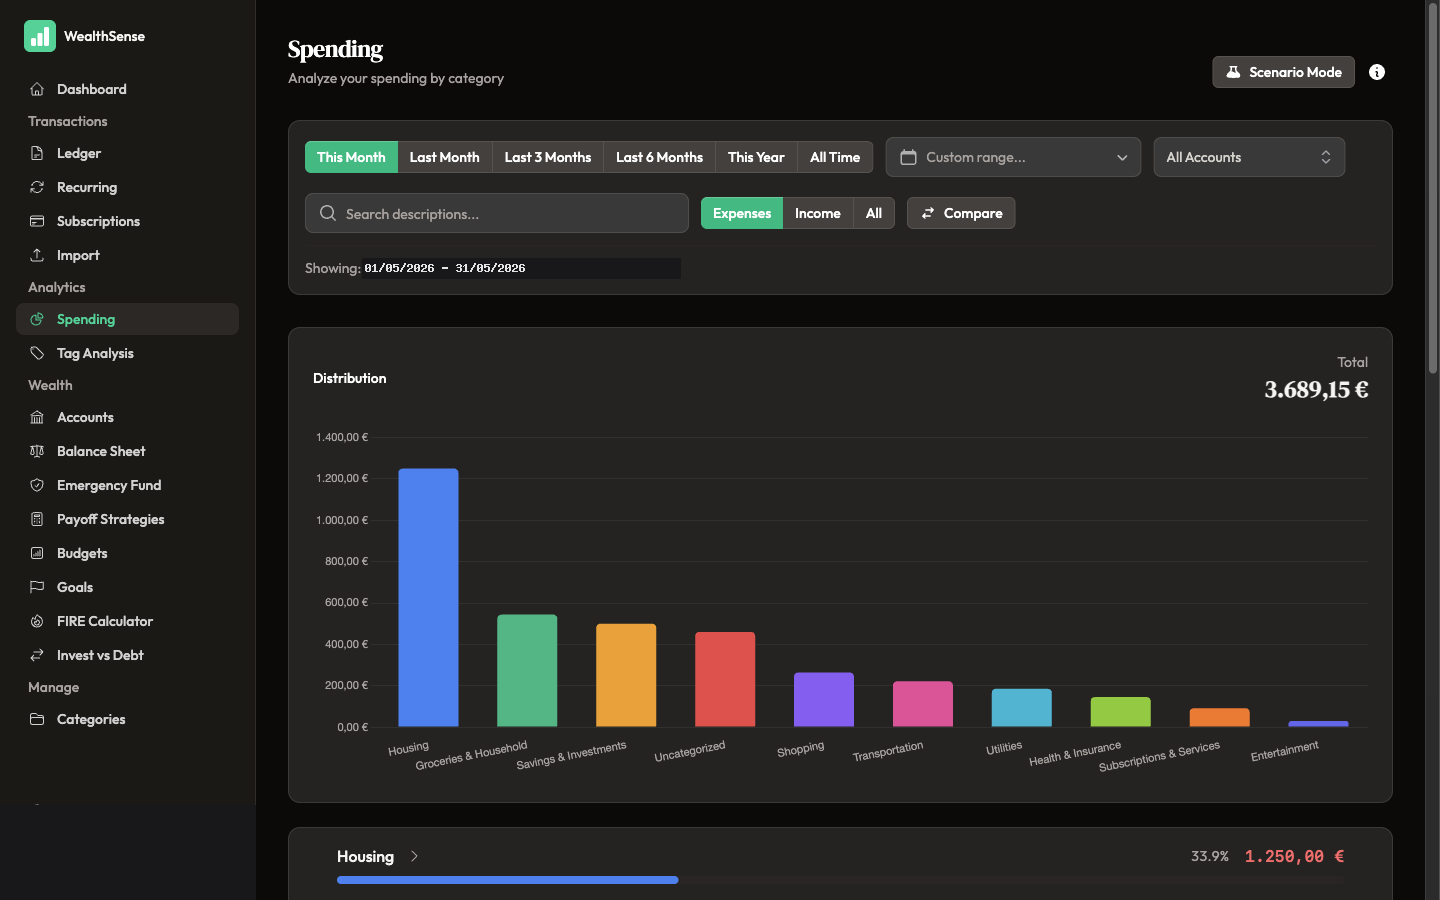Click the Import upload icon
The image size is (1440, 900).
[x=37, y=255]
